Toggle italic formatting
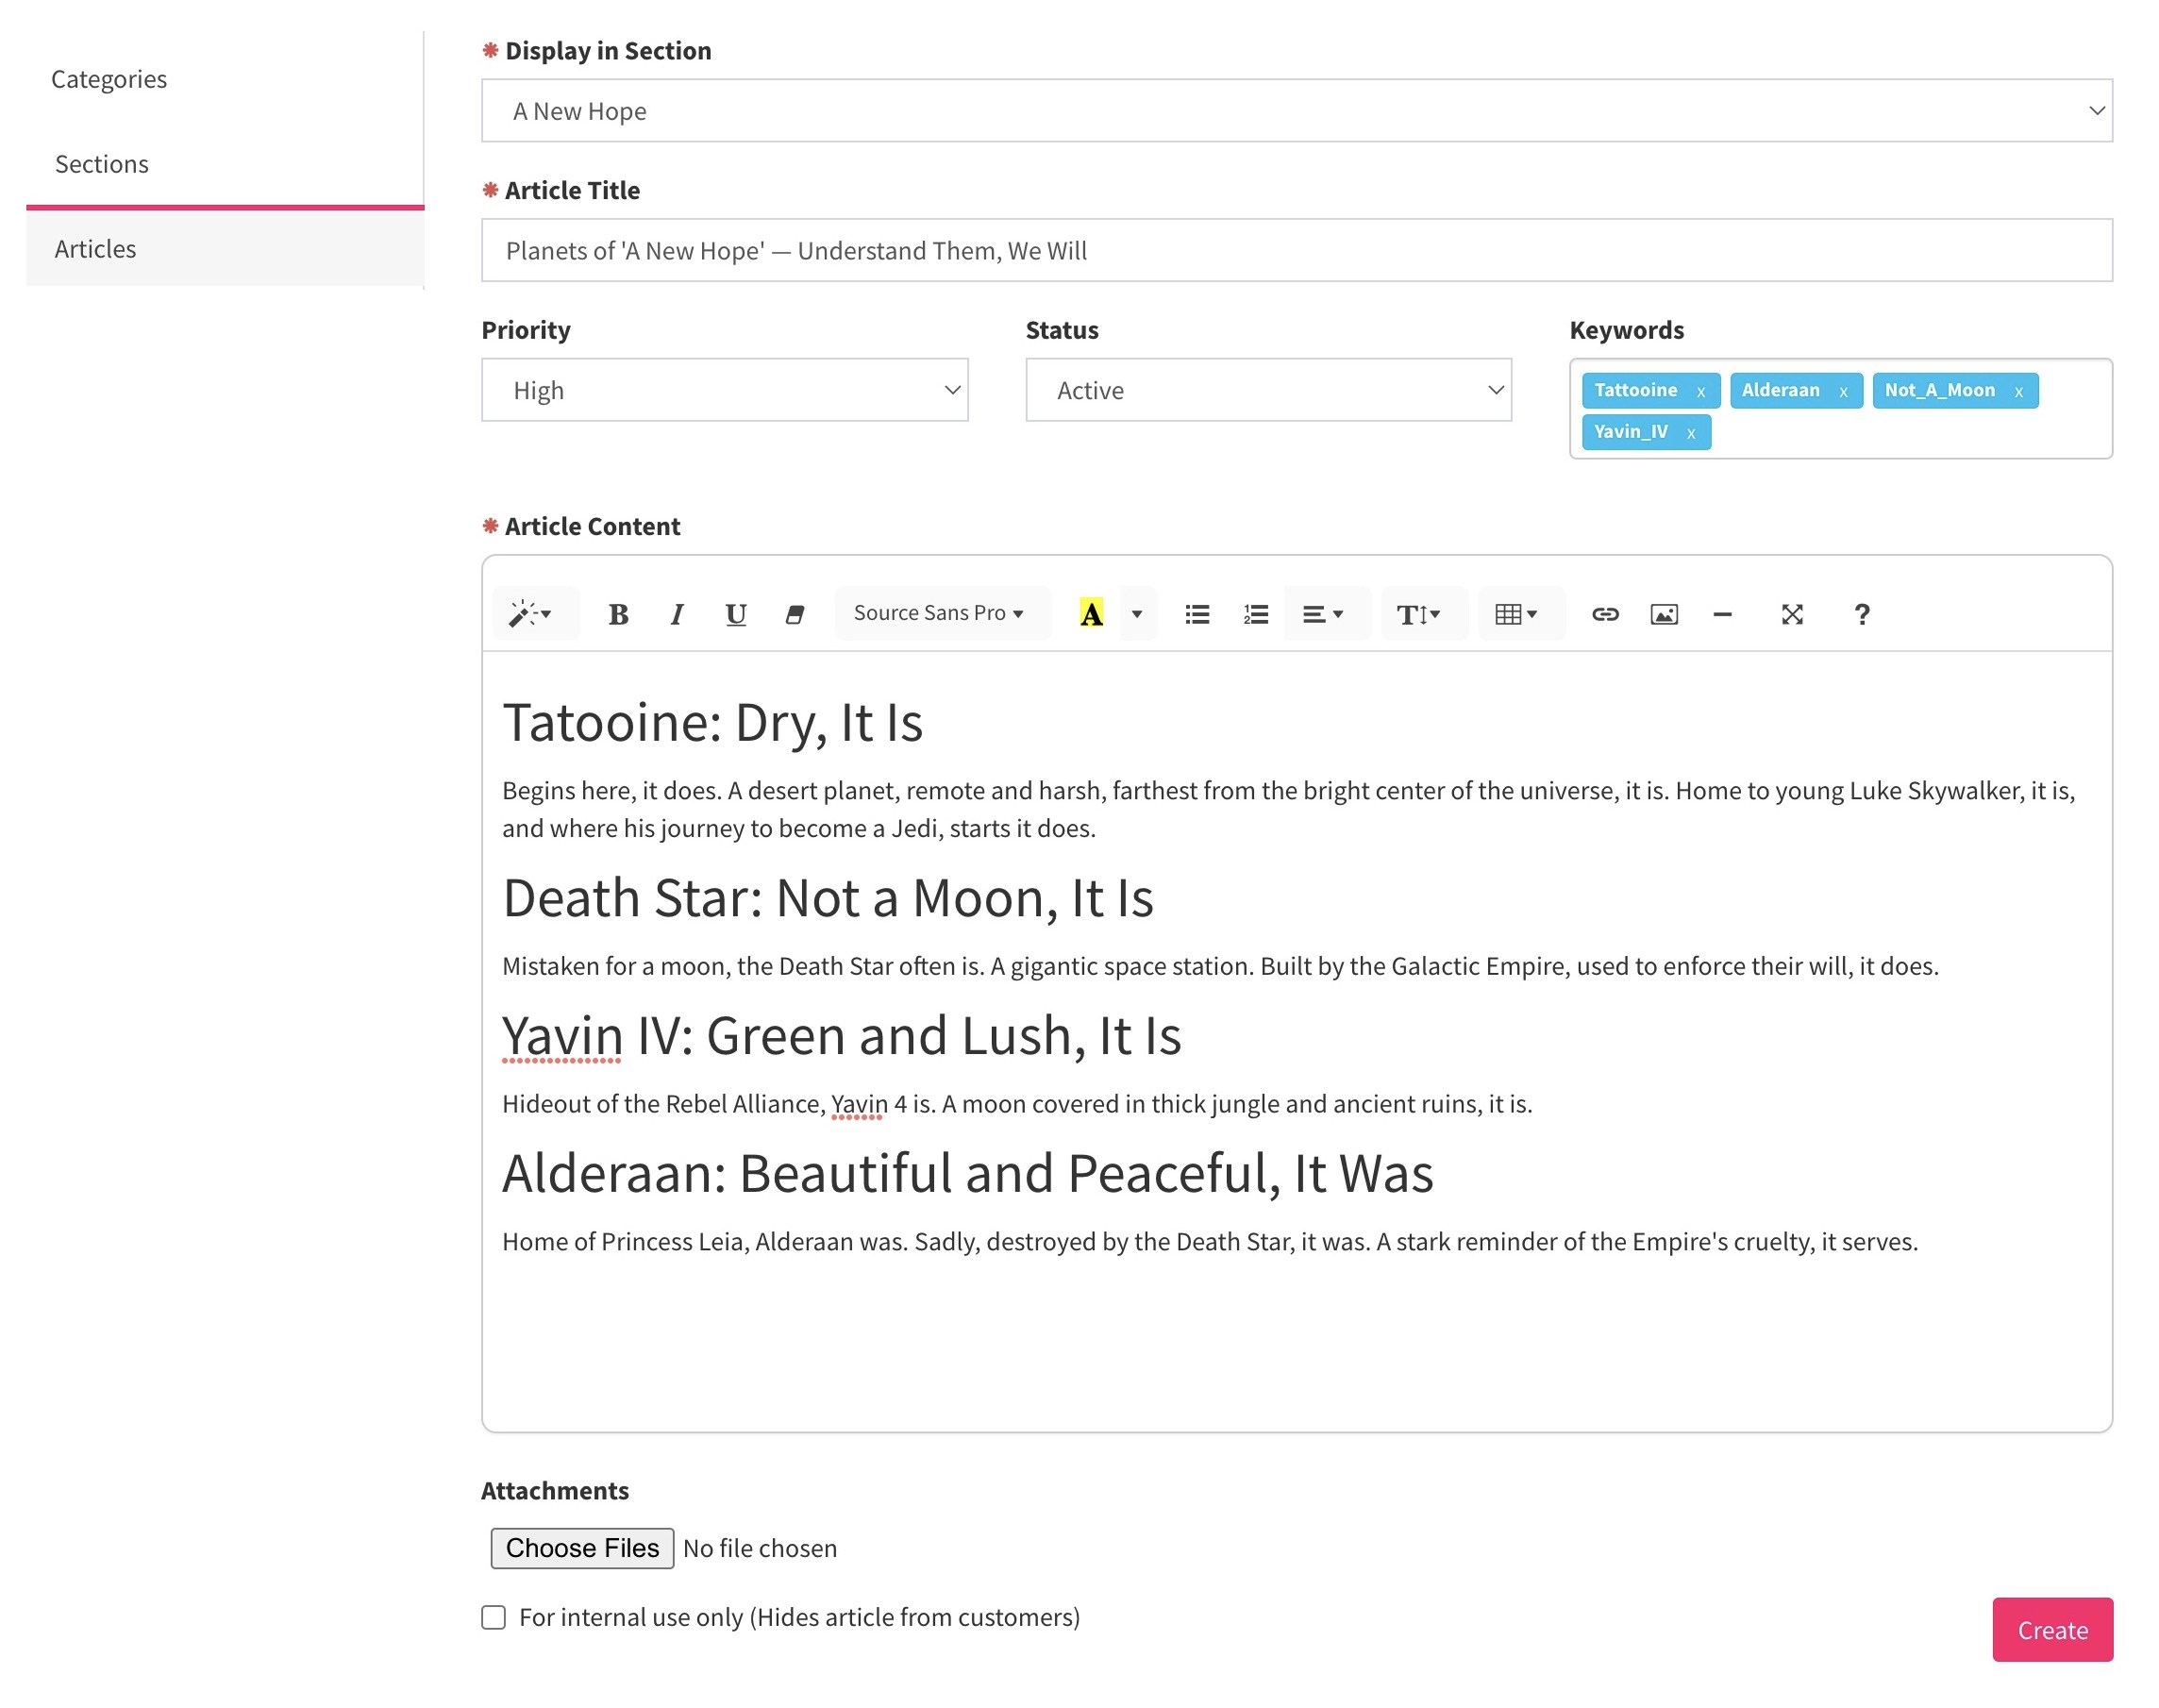 coord(677,614)
